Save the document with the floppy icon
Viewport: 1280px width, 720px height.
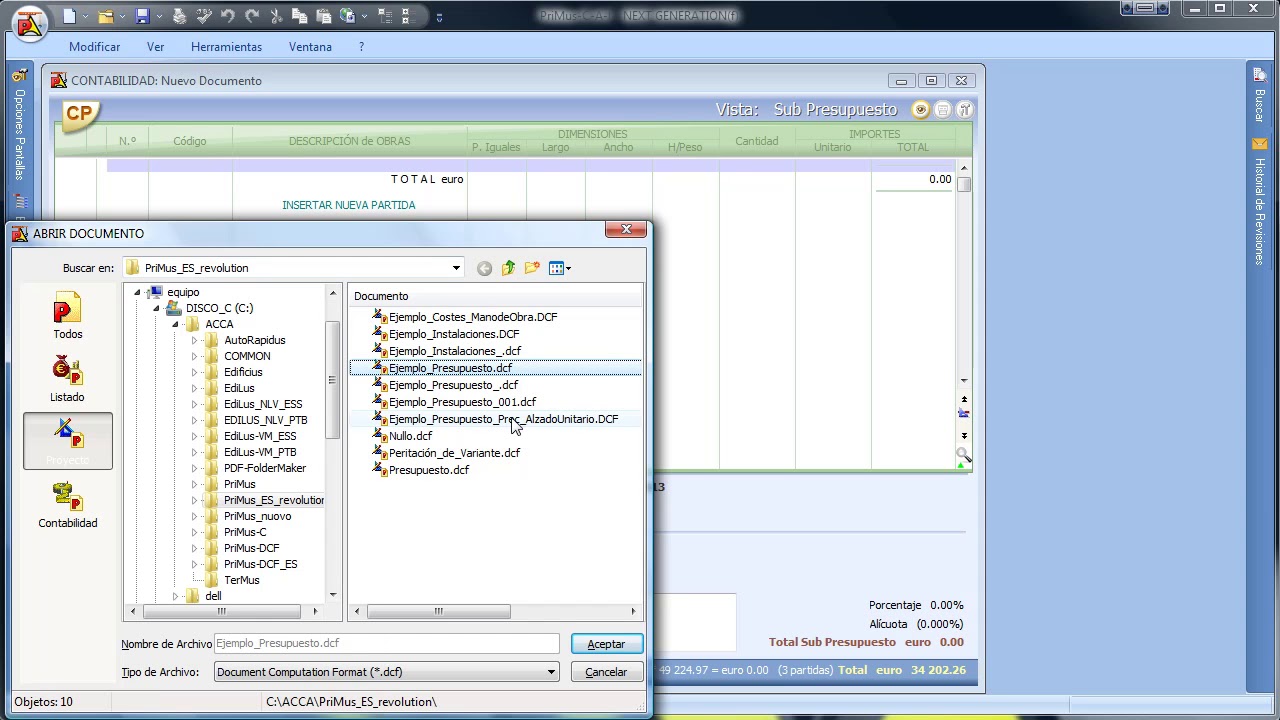(142, 16)
